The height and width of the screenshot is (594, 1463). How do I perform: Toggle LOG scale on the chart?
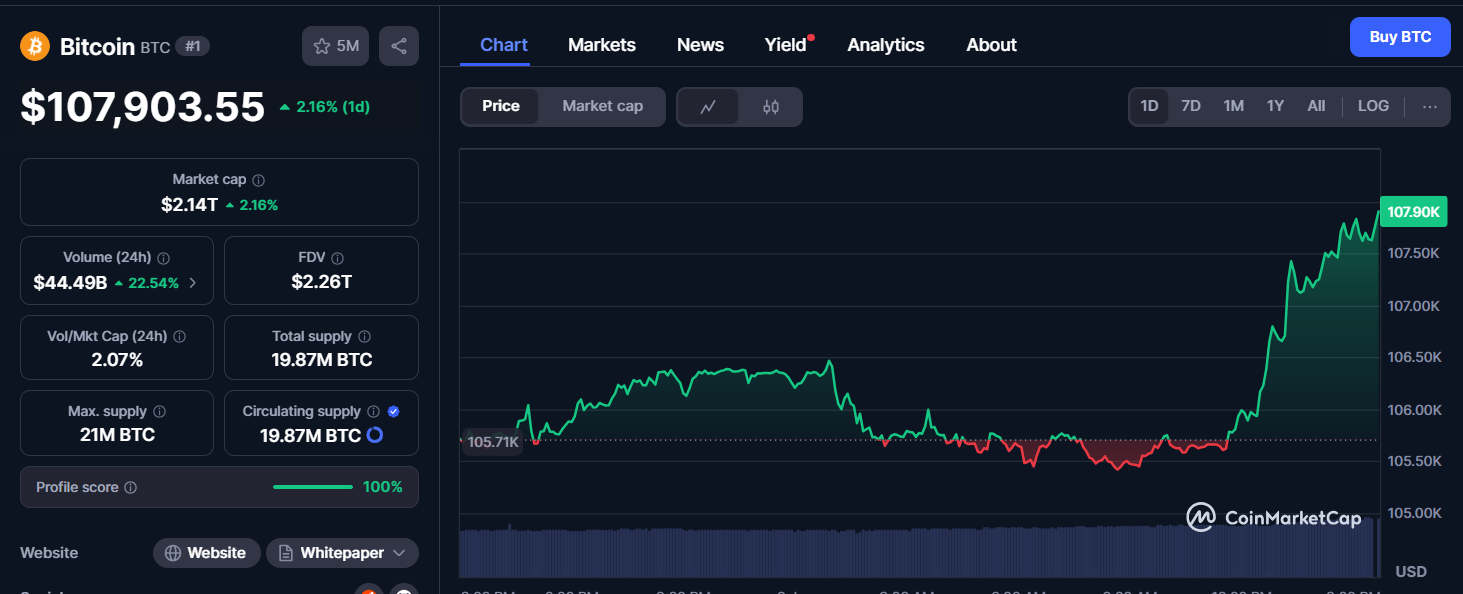(x=1373, y=106)
